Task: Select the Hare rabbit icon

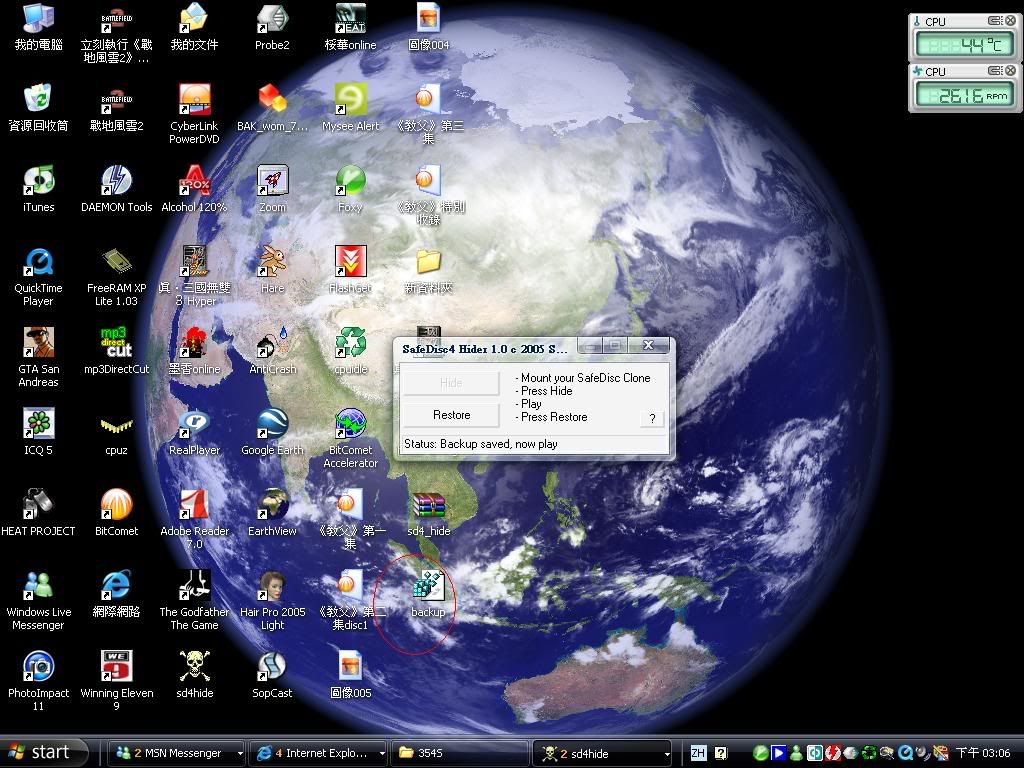Action: point(272,262)
